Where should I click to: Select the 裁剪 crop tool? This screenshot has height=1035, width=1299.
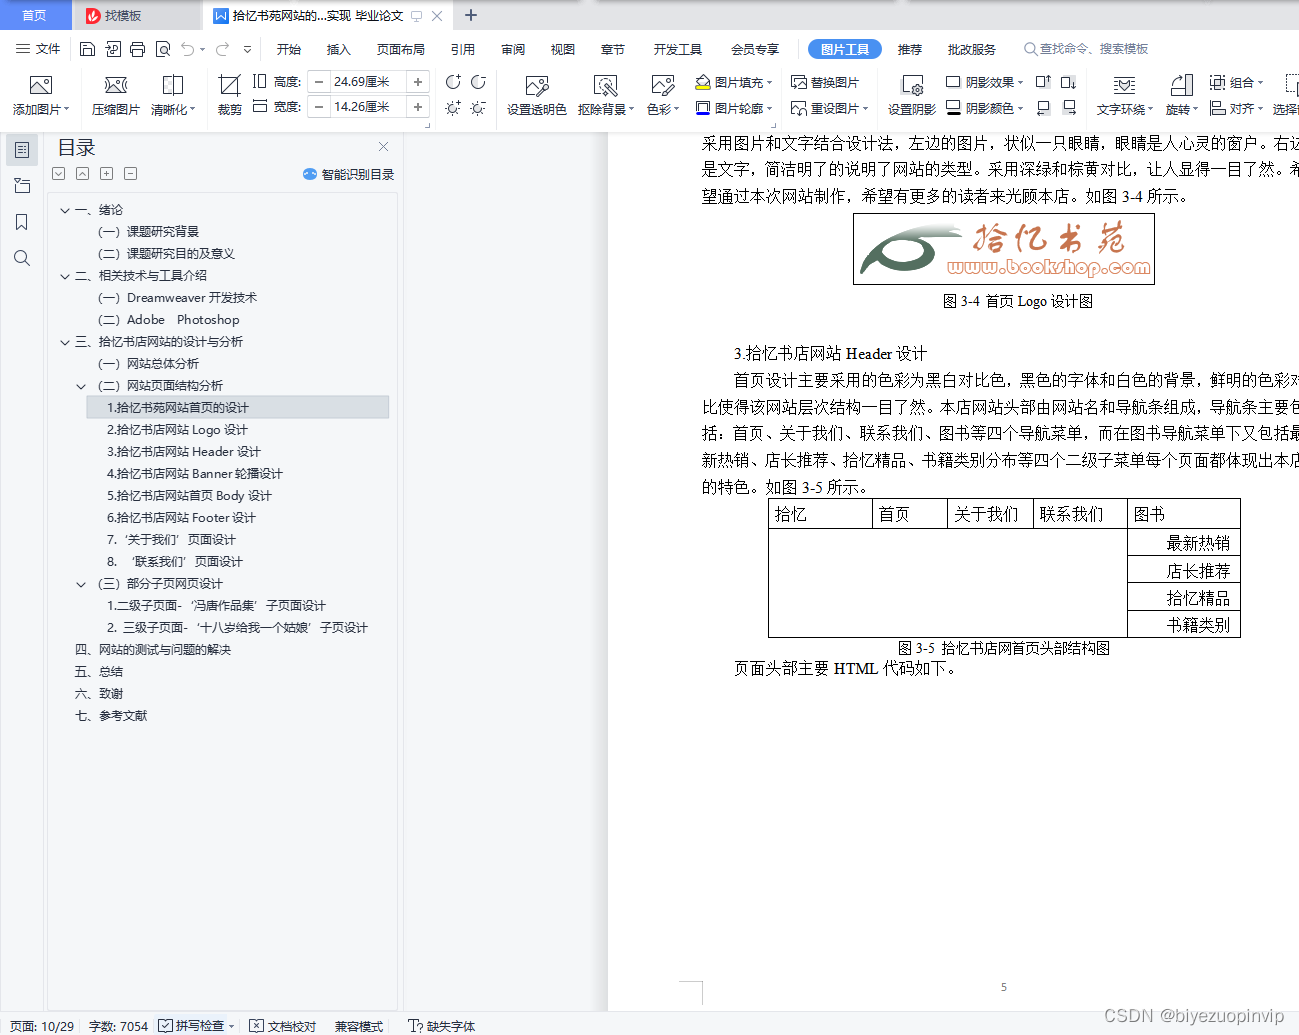(230, 96)
